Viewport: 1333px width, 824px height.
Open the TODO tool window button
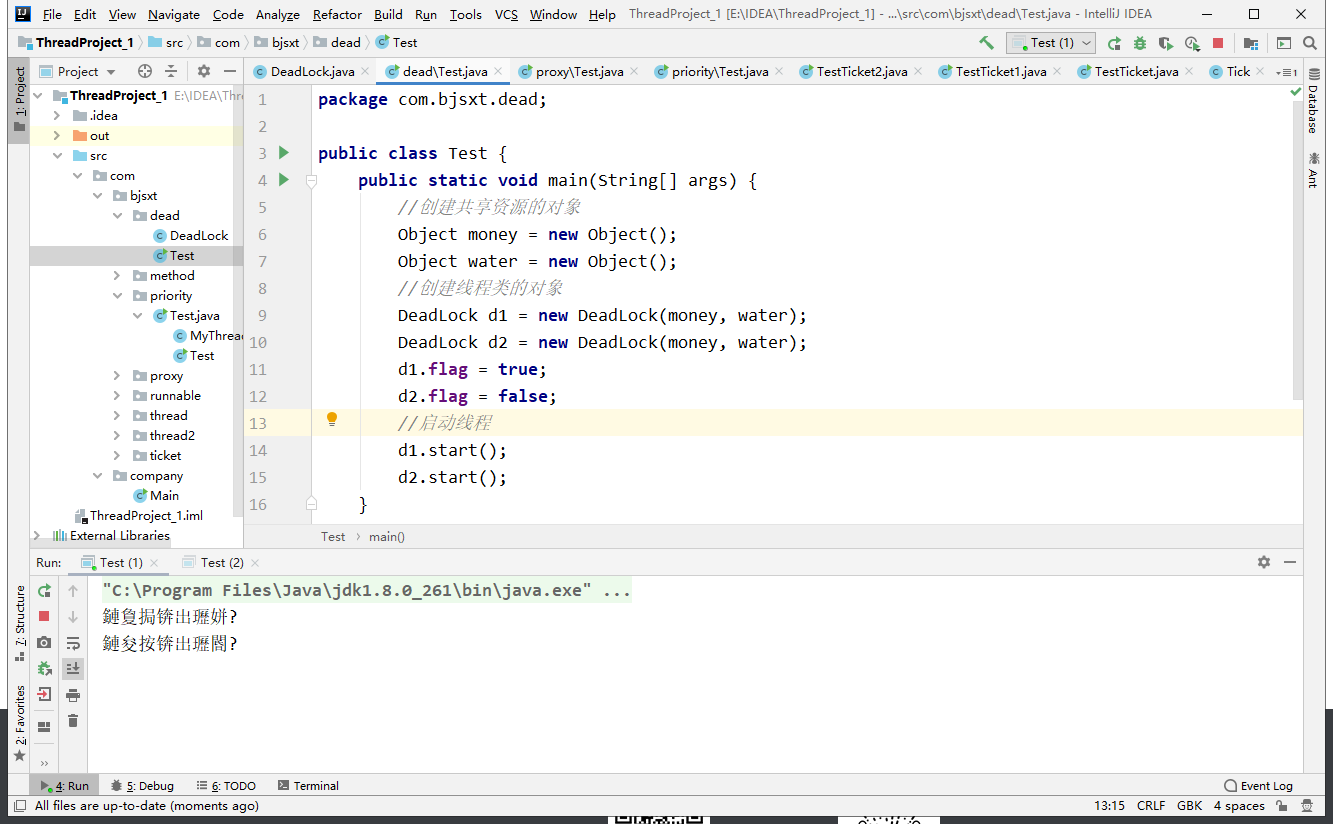(226, 786)
